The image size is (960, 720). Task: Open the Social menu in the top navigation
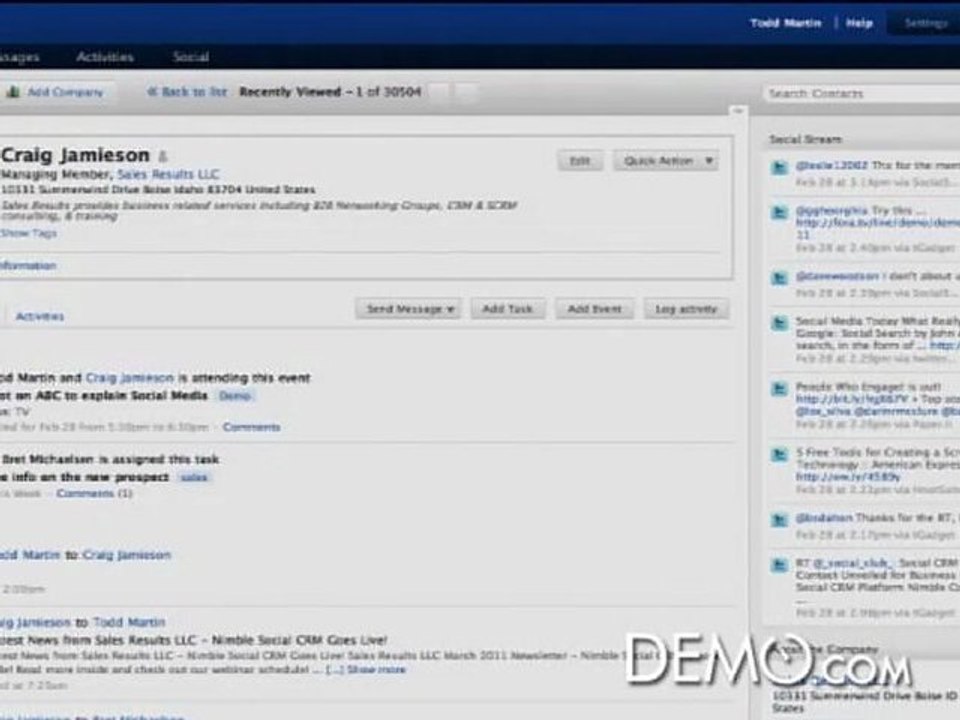(190, 57)
